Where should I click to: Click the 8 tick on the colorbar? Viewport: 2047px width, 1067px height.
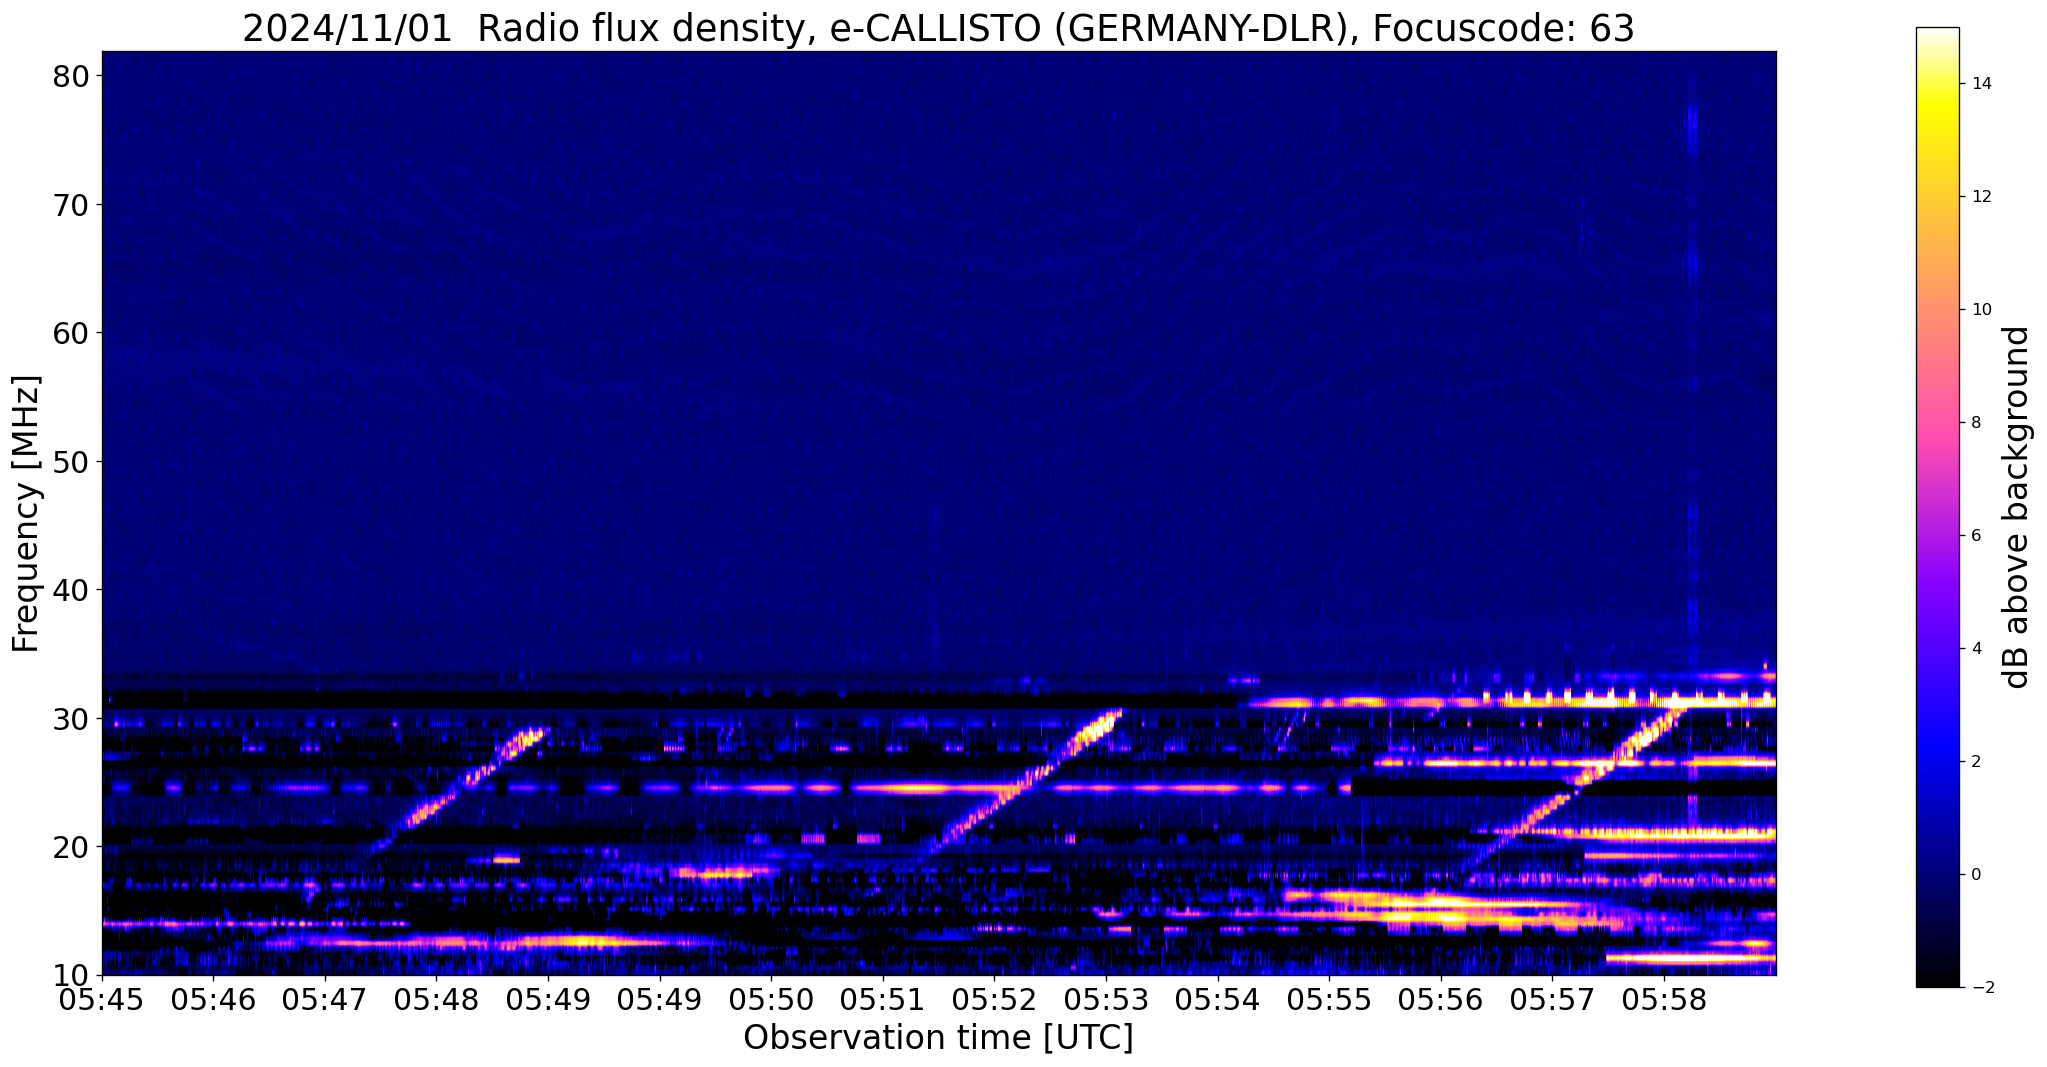click(1976, 423)
